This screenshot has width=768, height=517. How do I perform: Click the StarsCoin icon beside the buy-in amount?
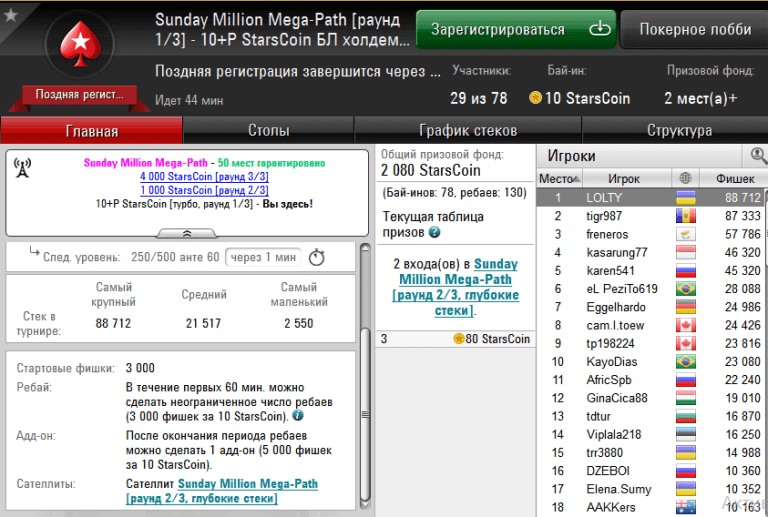(x=536, y=98)
